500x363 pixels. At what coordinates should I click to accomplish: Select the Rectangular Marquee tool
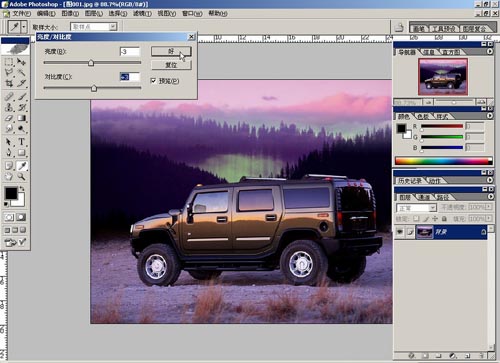click(x=9, y=62)
